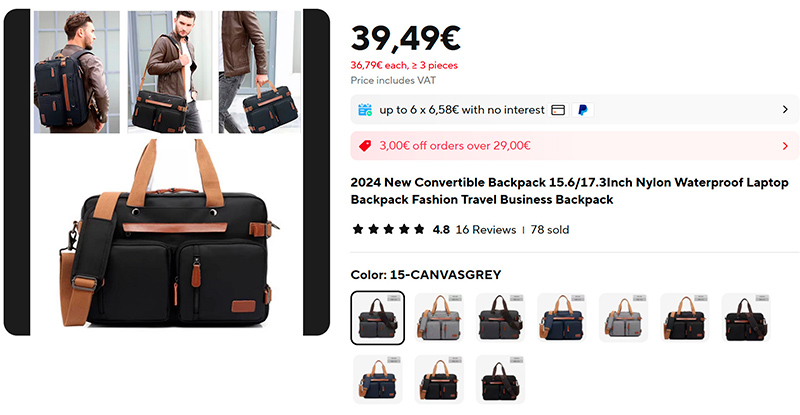Click the credit card icon beside PayPal
Screen dimensions: 800x415
click(x=558, y=110)
